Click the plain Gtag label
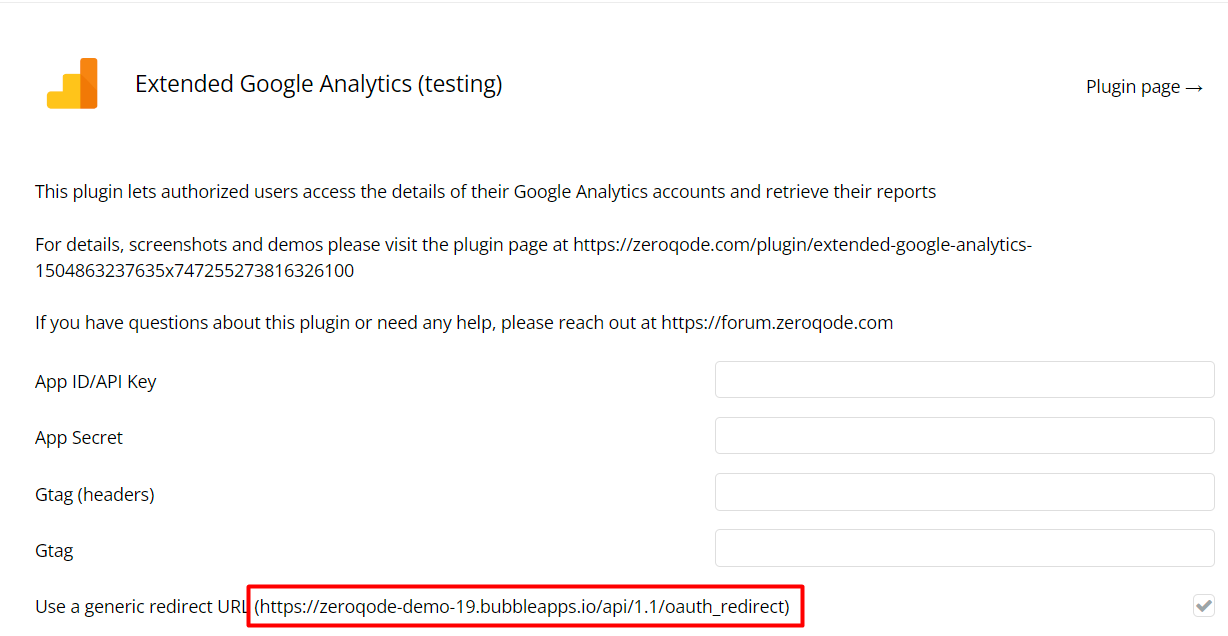Viewport: 1228px width, 636px height. click(54, 550)
